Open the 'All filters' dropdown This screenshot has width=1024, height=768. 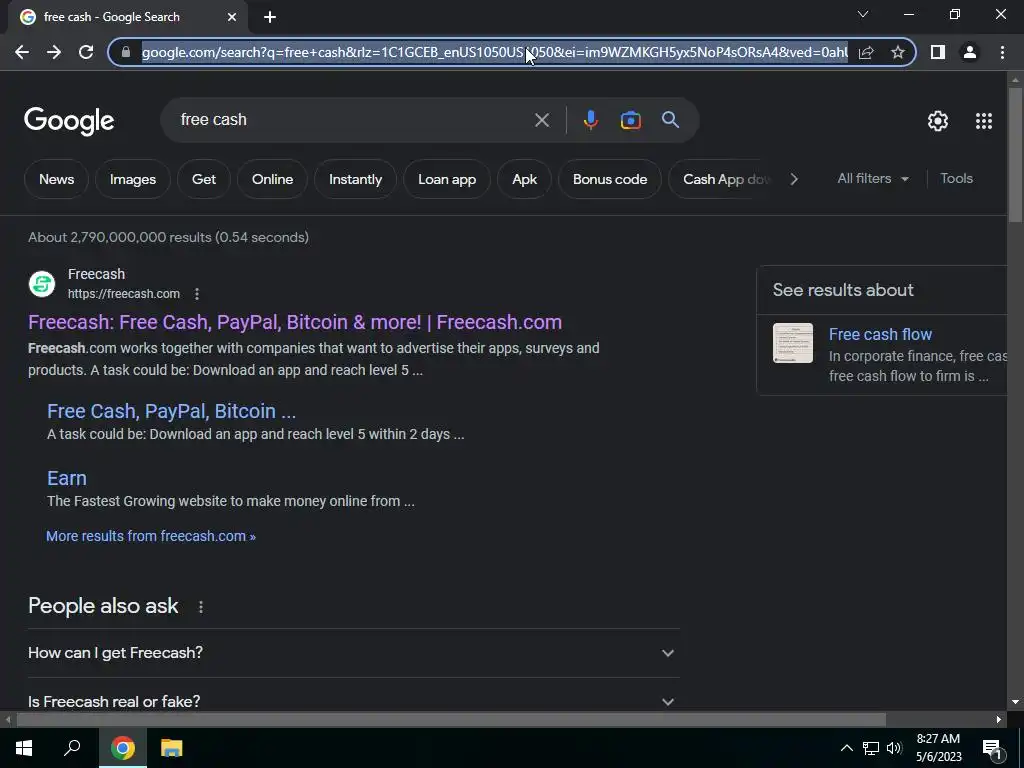tap(872, 178)
